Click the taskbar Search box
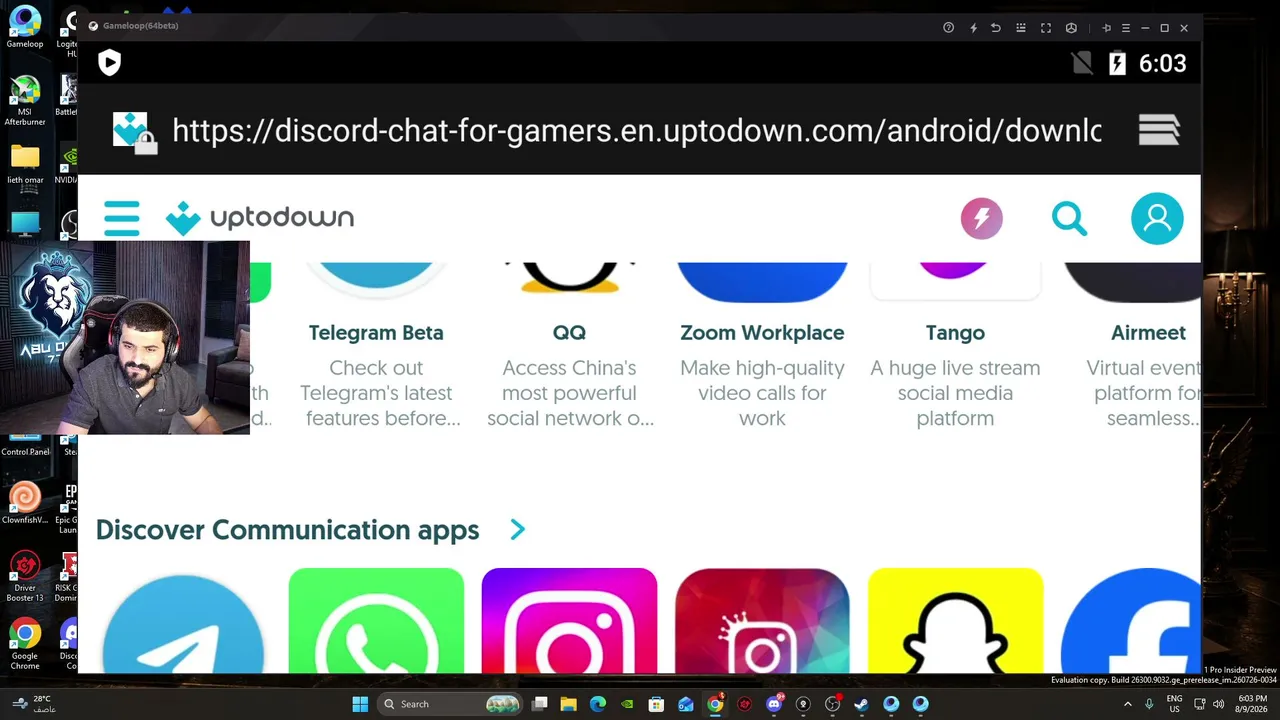 pyautogui.click(x=451, y=704)
